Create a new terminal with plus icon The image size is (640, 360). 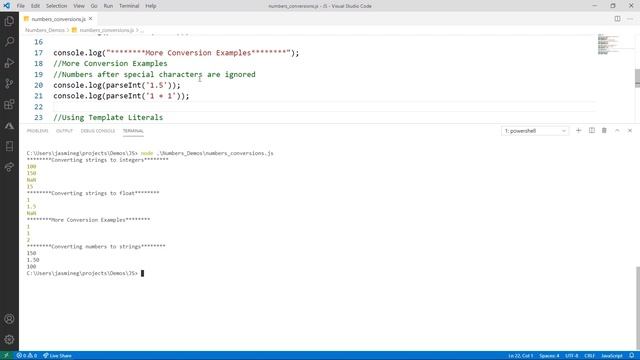pyautogui.click(x=578, y=131)
